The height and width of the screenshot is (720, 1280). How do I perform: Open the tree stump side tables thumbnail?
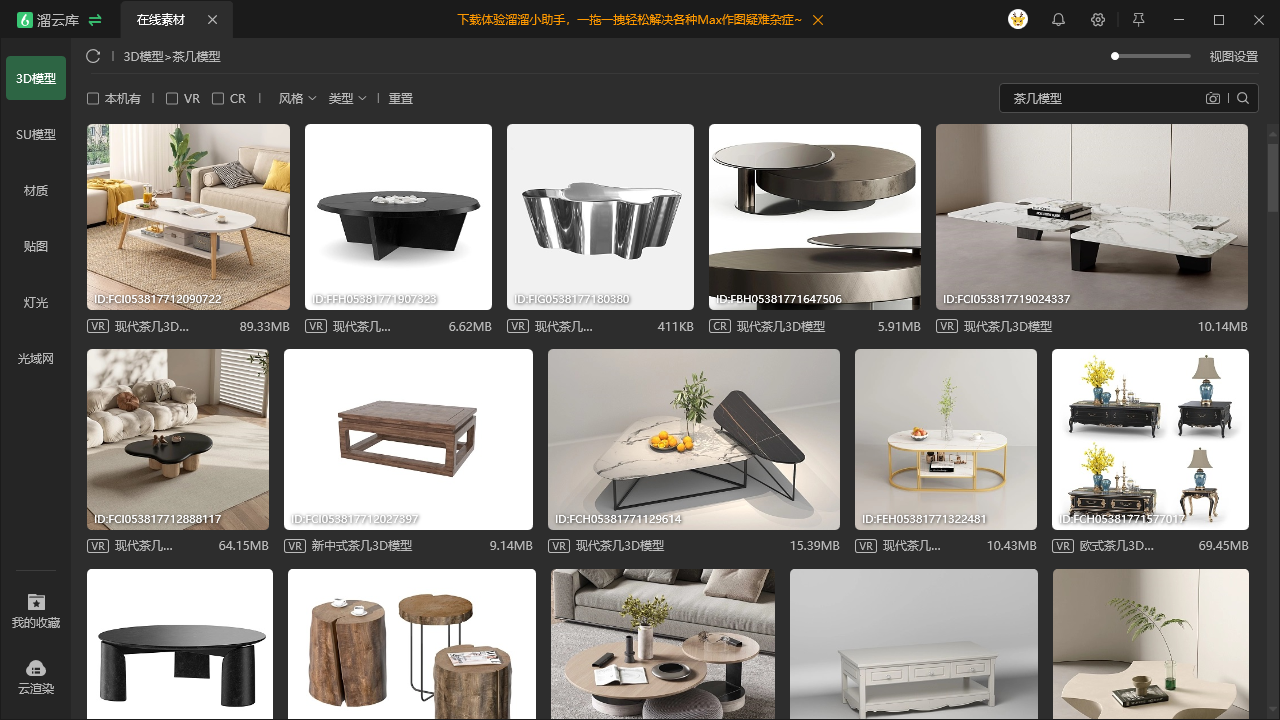point(412,644)
